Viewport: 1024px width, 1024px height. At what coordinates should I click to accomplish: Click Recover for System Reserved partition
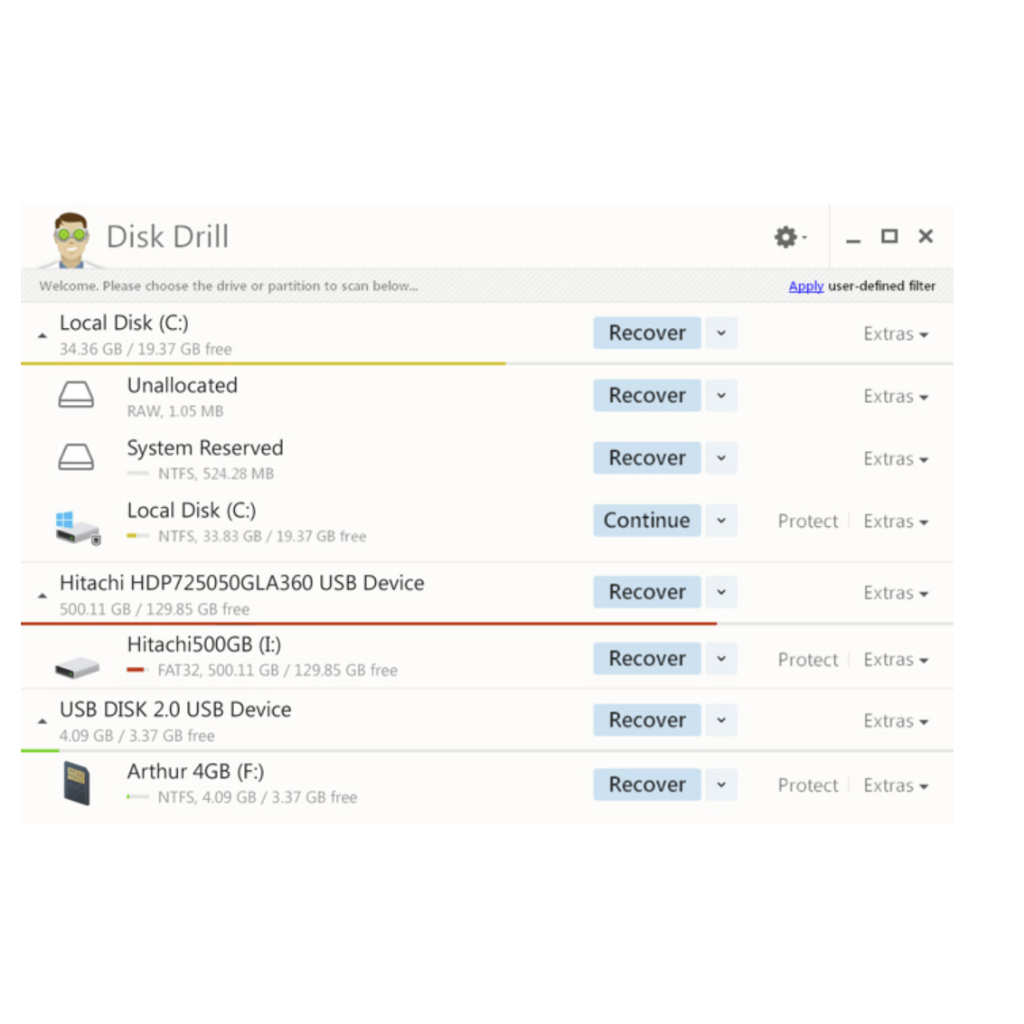pos(646,458)
